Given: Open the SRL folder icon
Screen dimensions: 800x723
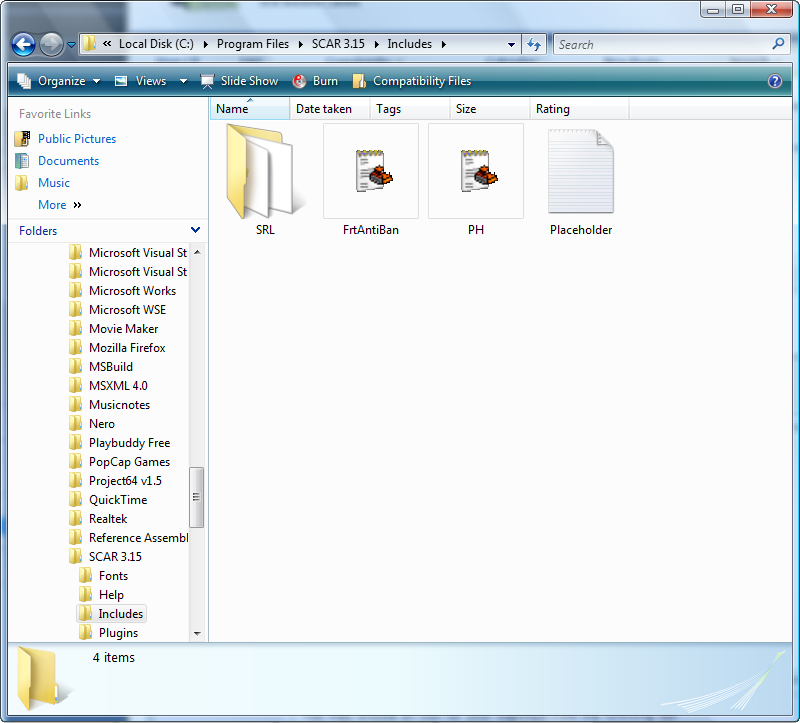Looking at the screenshot, I should [260, 170].
